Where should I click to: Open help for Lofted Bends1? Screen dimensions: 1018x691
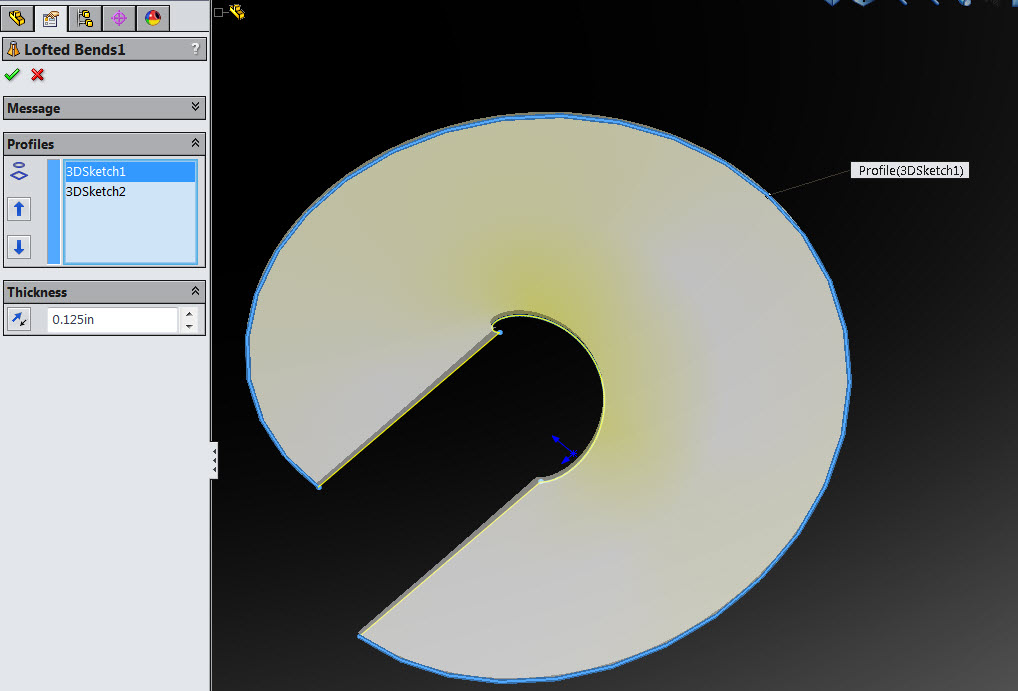click(195, 49)
